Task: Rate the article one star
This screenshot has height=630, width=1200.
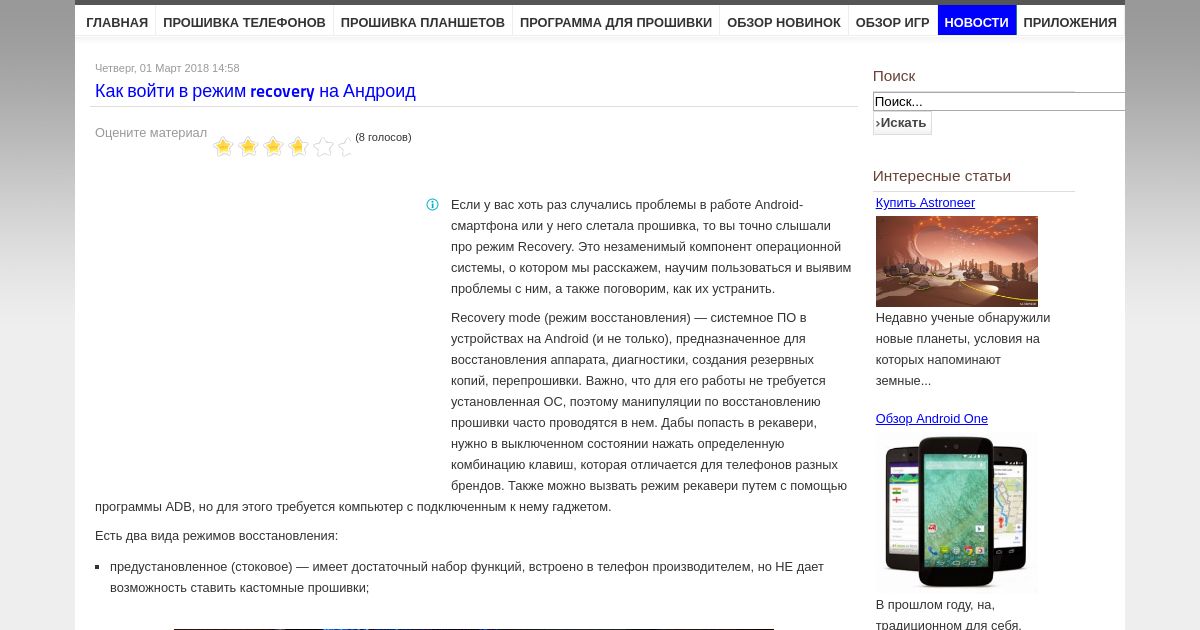Action: coord(223,147)
